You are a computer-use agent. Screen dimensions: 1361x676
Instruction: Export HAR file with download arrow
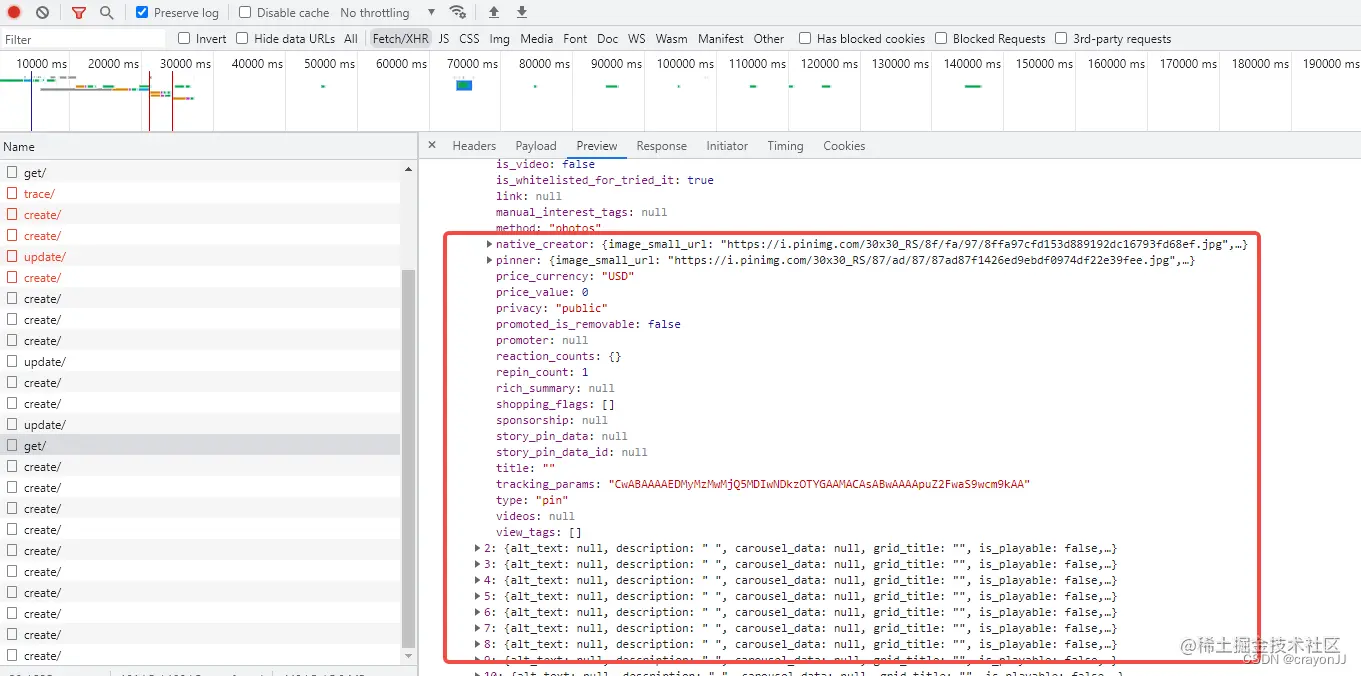pyautogui.click(x=522, y=13)
